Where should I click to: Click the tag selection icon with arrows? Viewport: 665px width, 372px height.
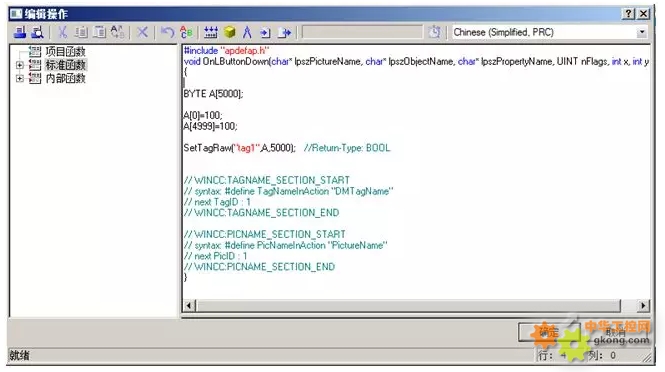211,32
